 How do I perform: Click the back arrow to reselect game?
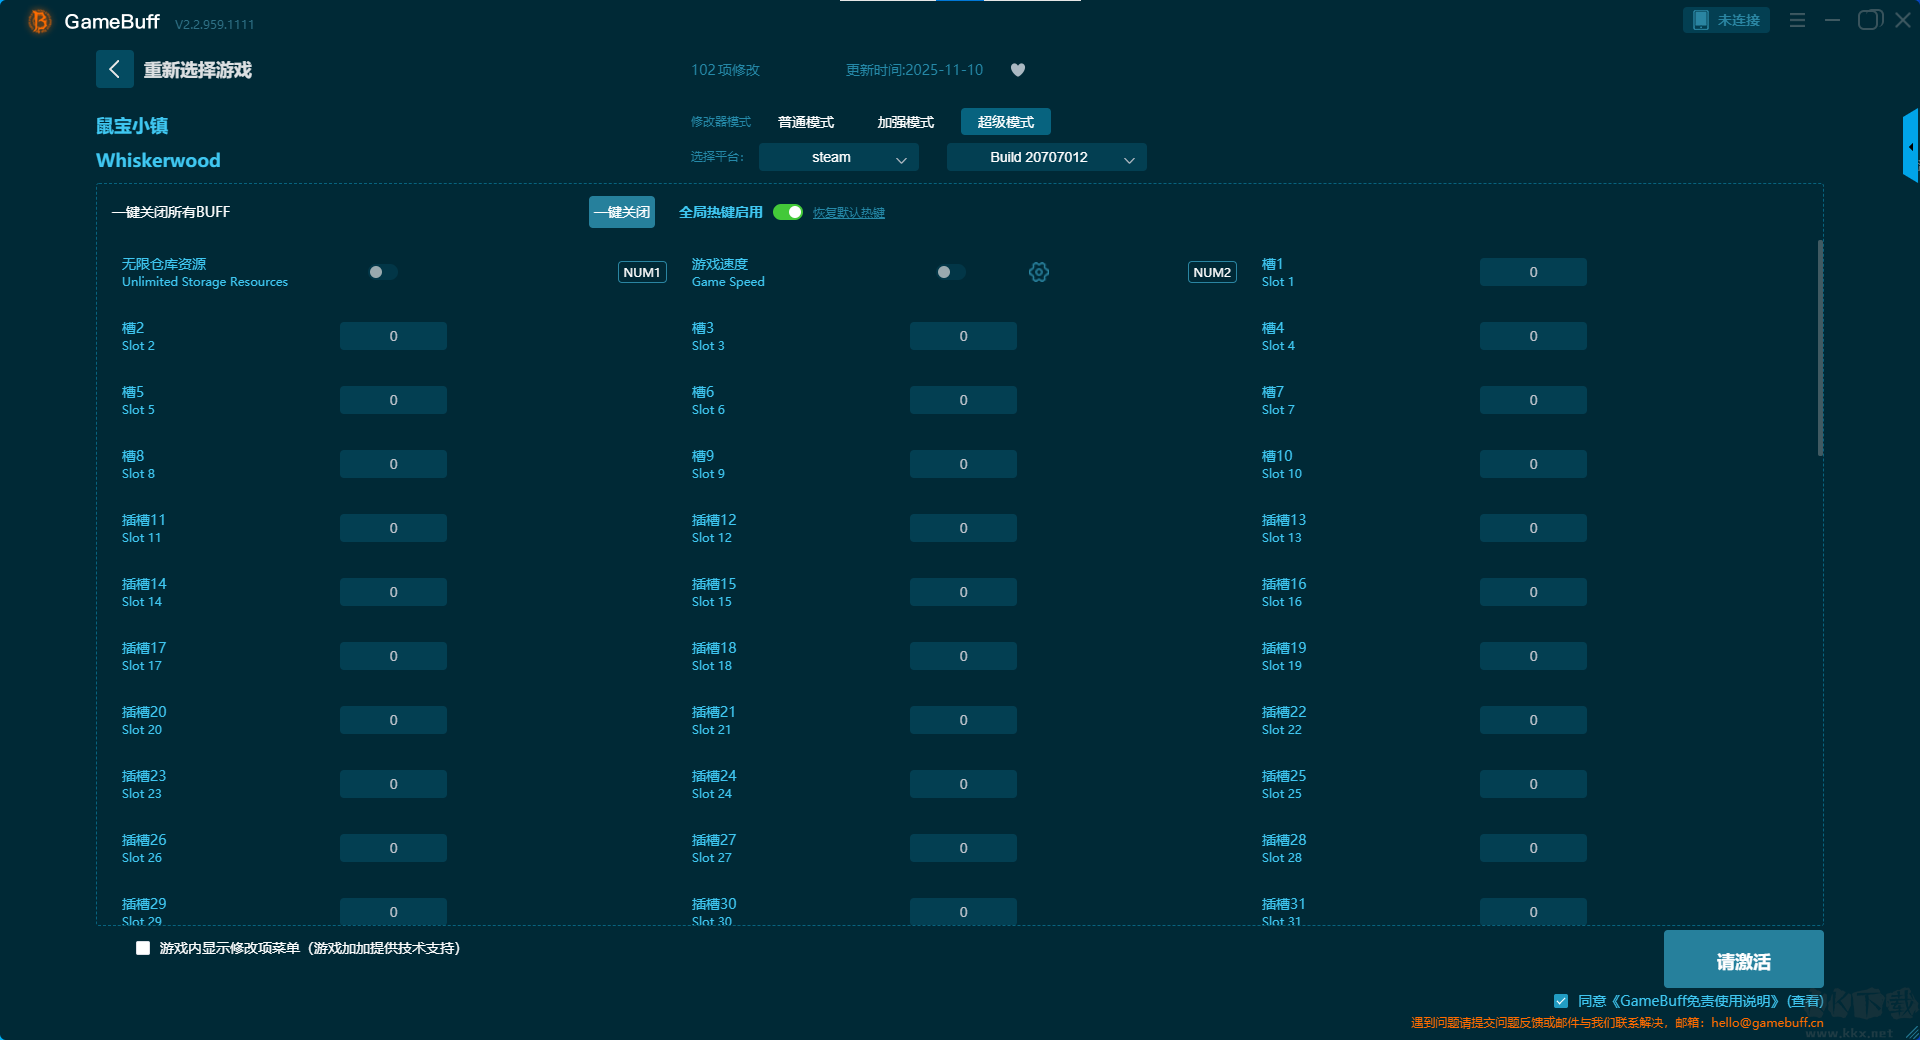[x=114, y=69]
